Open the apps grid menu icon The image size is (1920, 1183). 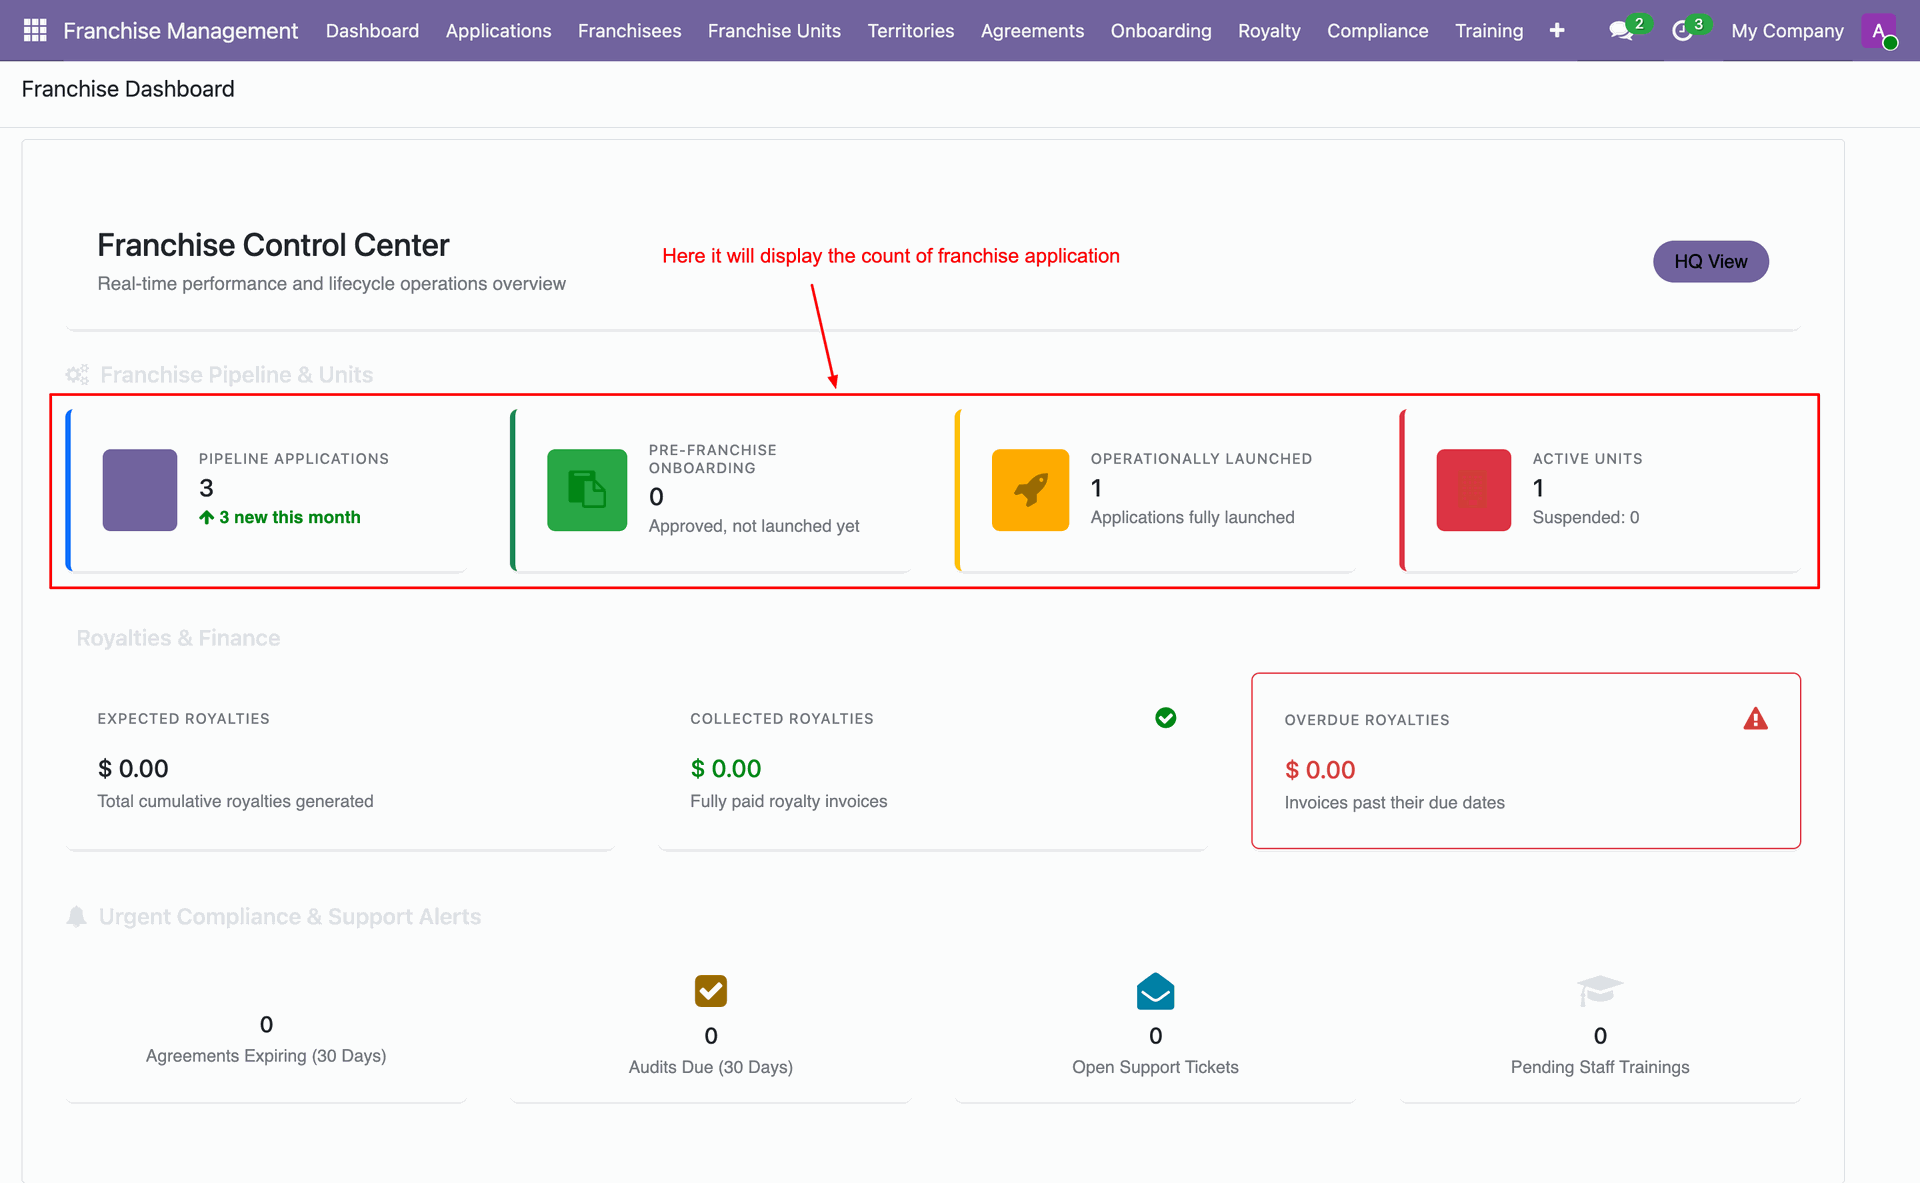point(35,30)
